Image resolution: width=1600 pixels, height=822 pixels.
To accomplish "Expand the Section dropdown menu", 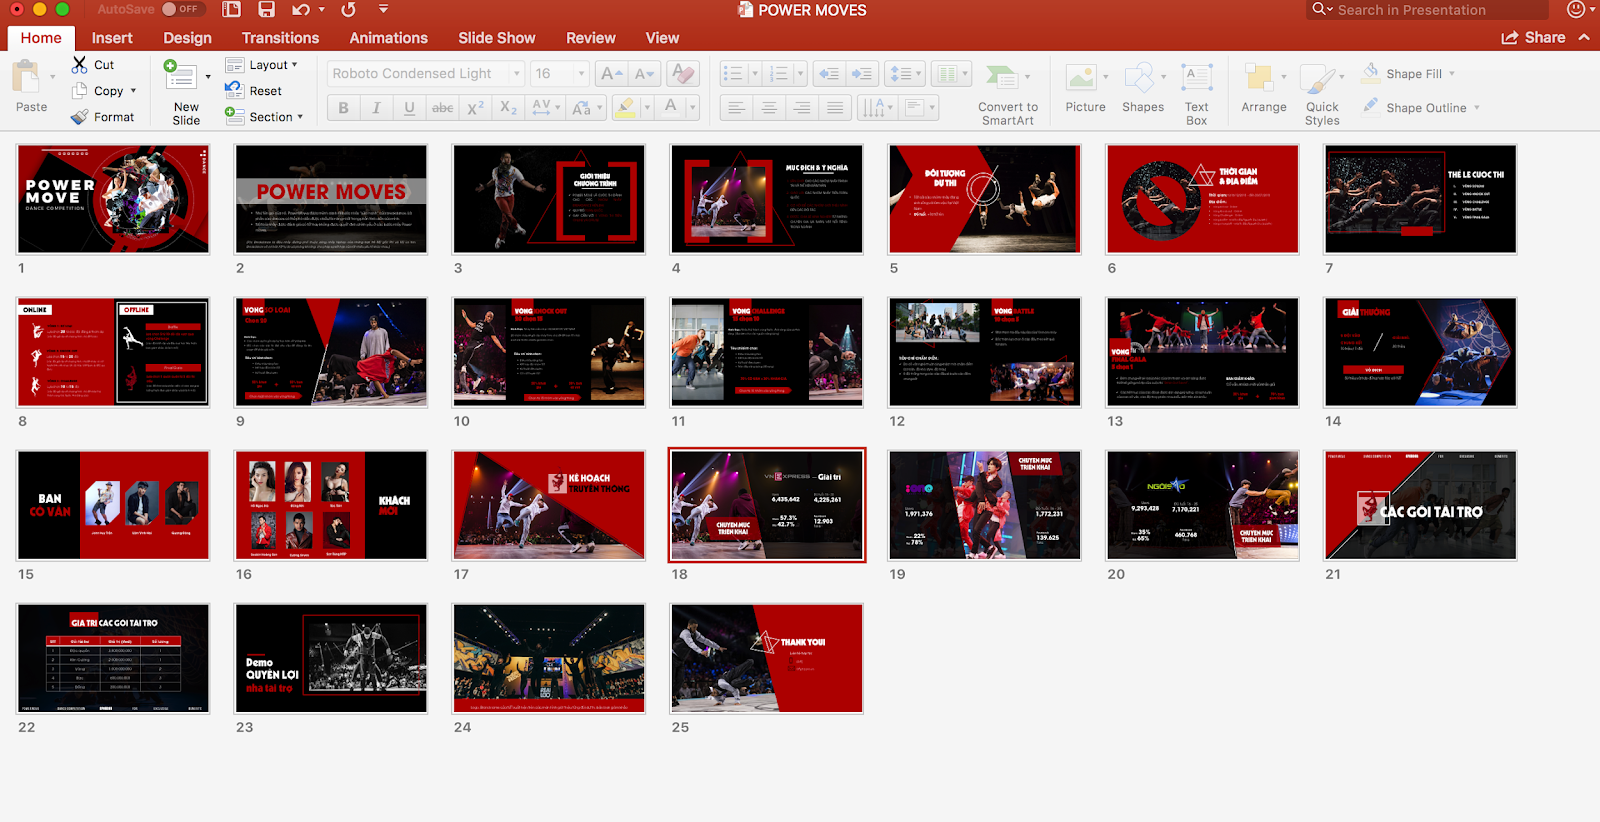I will (265, 117).
